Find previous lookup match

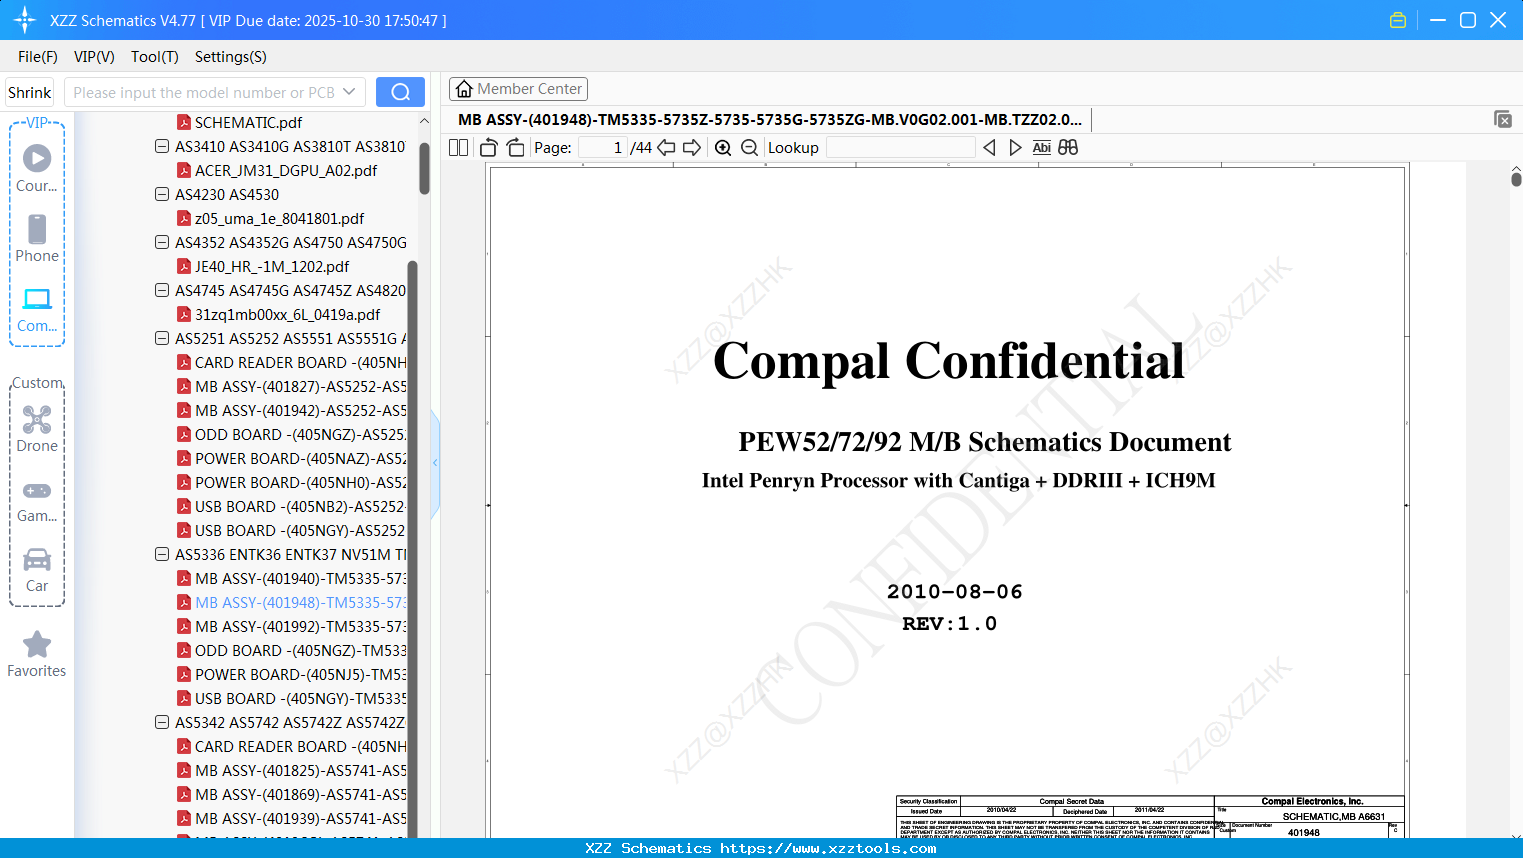[989, 147]
